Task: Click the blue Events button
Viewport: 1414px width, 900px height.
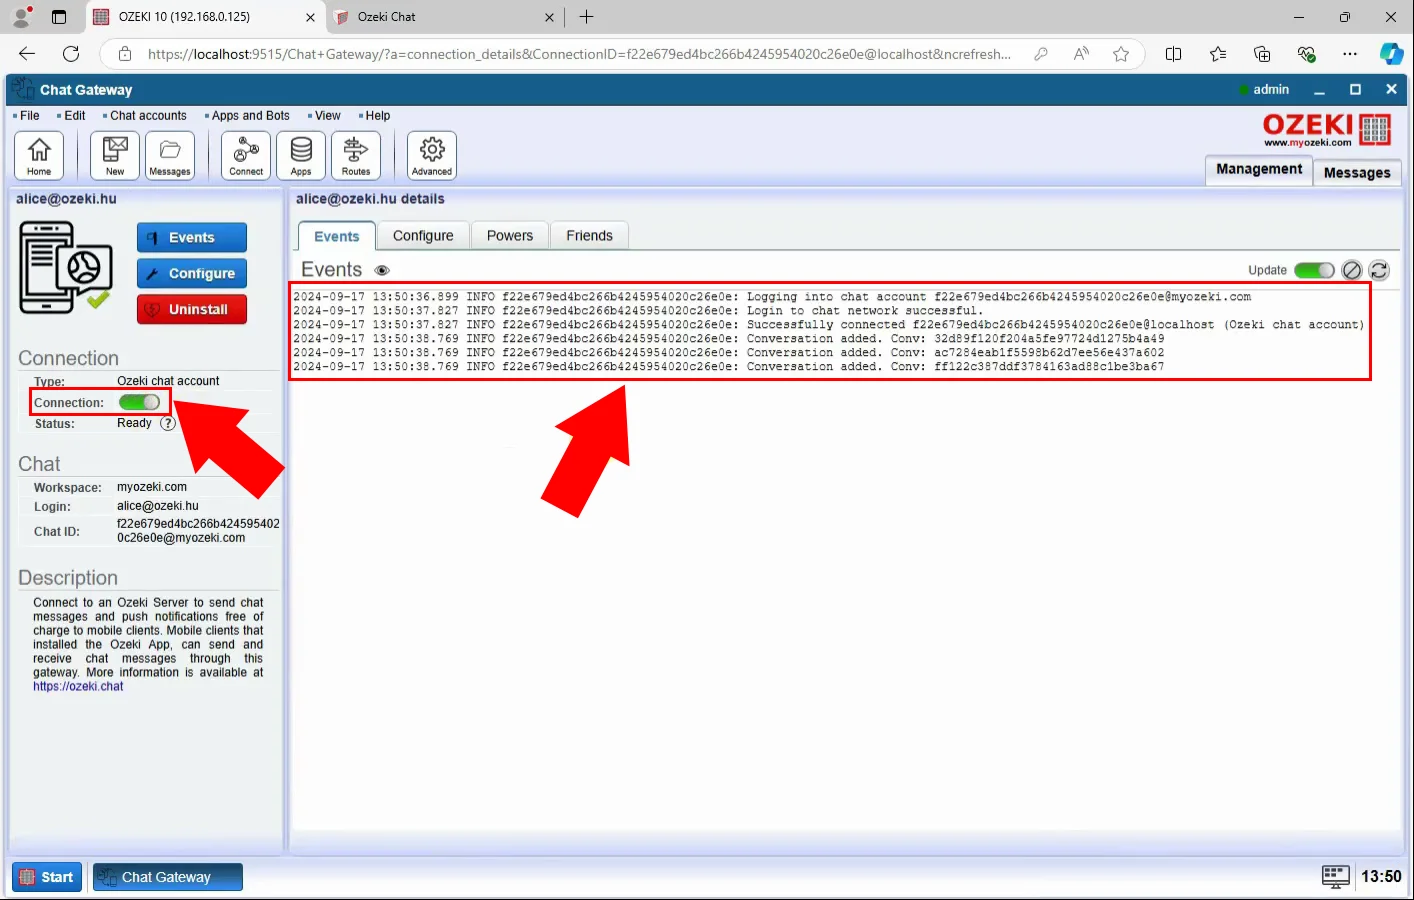Action: click(x=192, y=238)
